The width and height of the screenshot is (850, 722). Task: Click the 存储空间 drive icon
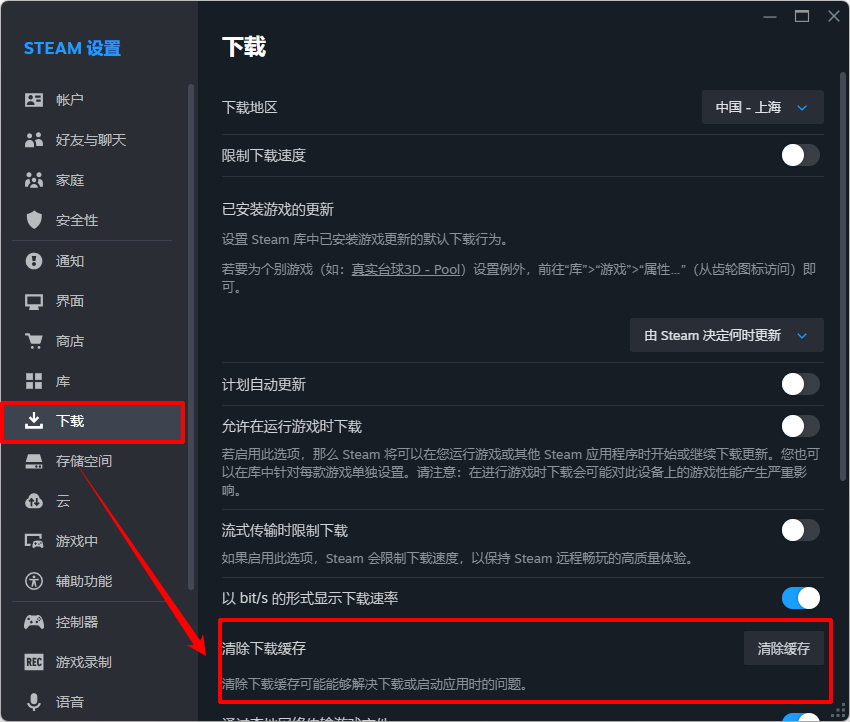point(34,461)
